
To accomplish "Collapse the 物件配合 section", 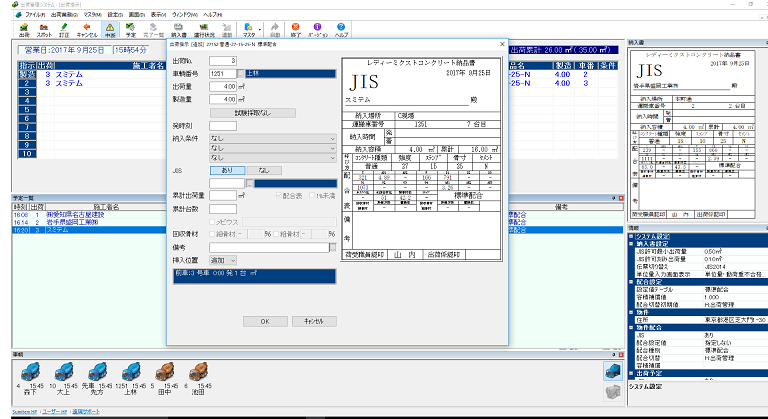I will click(632, 327).
